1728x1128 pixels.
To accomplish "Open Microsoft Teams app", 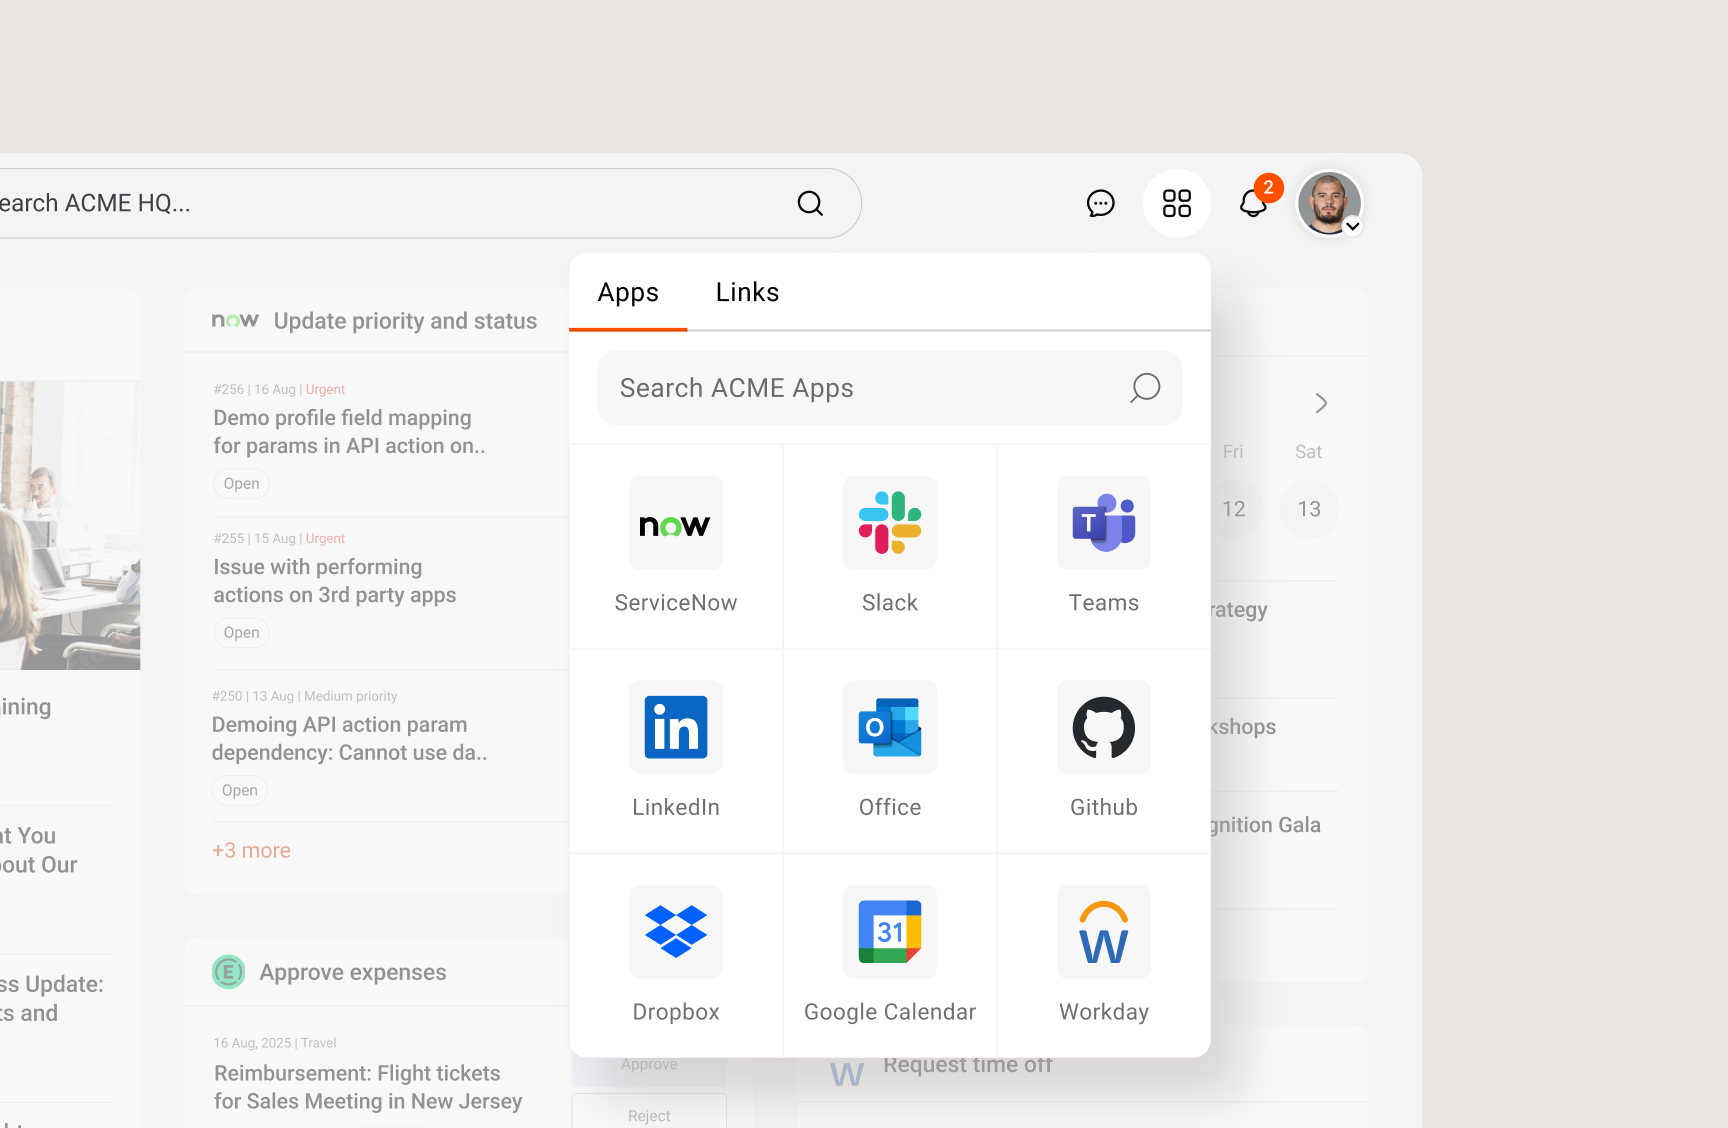I will pos(1103,546).
